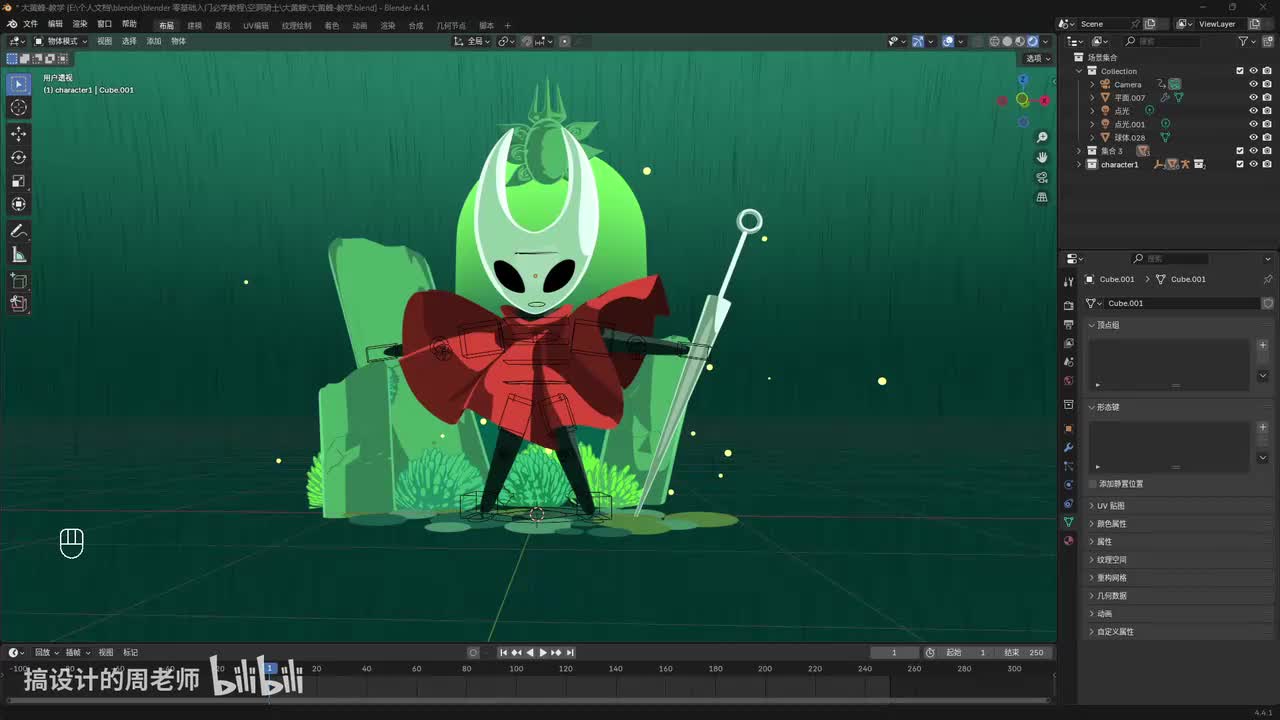Click the 结束 end frame field

click(x=1024, y=652)
